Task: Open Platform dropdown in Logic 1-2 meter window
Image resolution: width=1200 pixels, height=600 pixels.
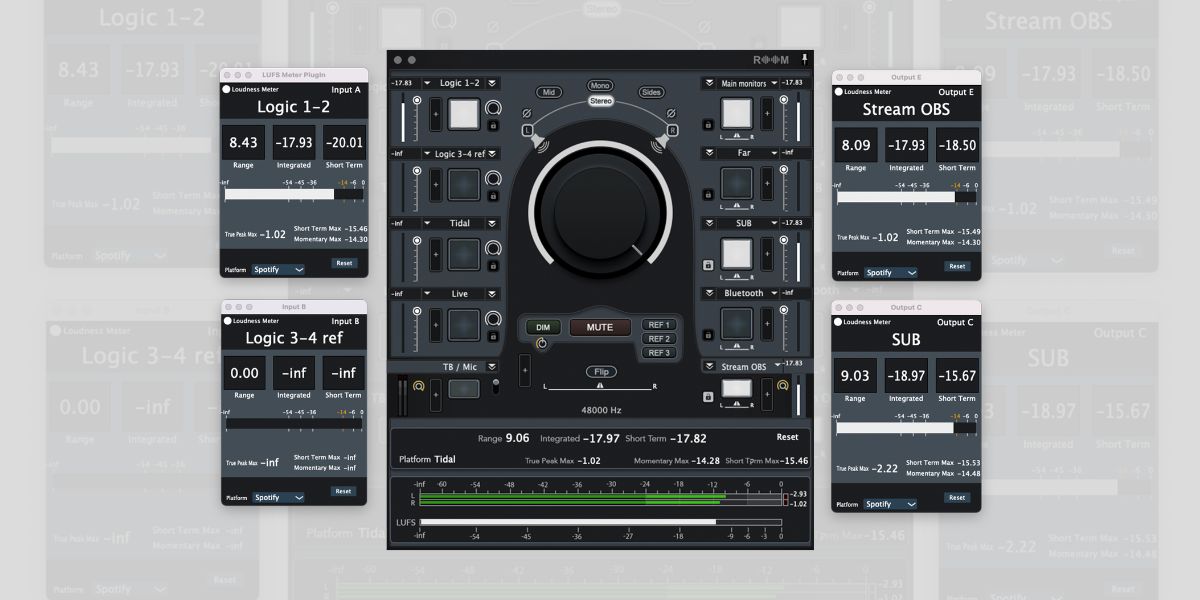Action: [x=278, y=269]
